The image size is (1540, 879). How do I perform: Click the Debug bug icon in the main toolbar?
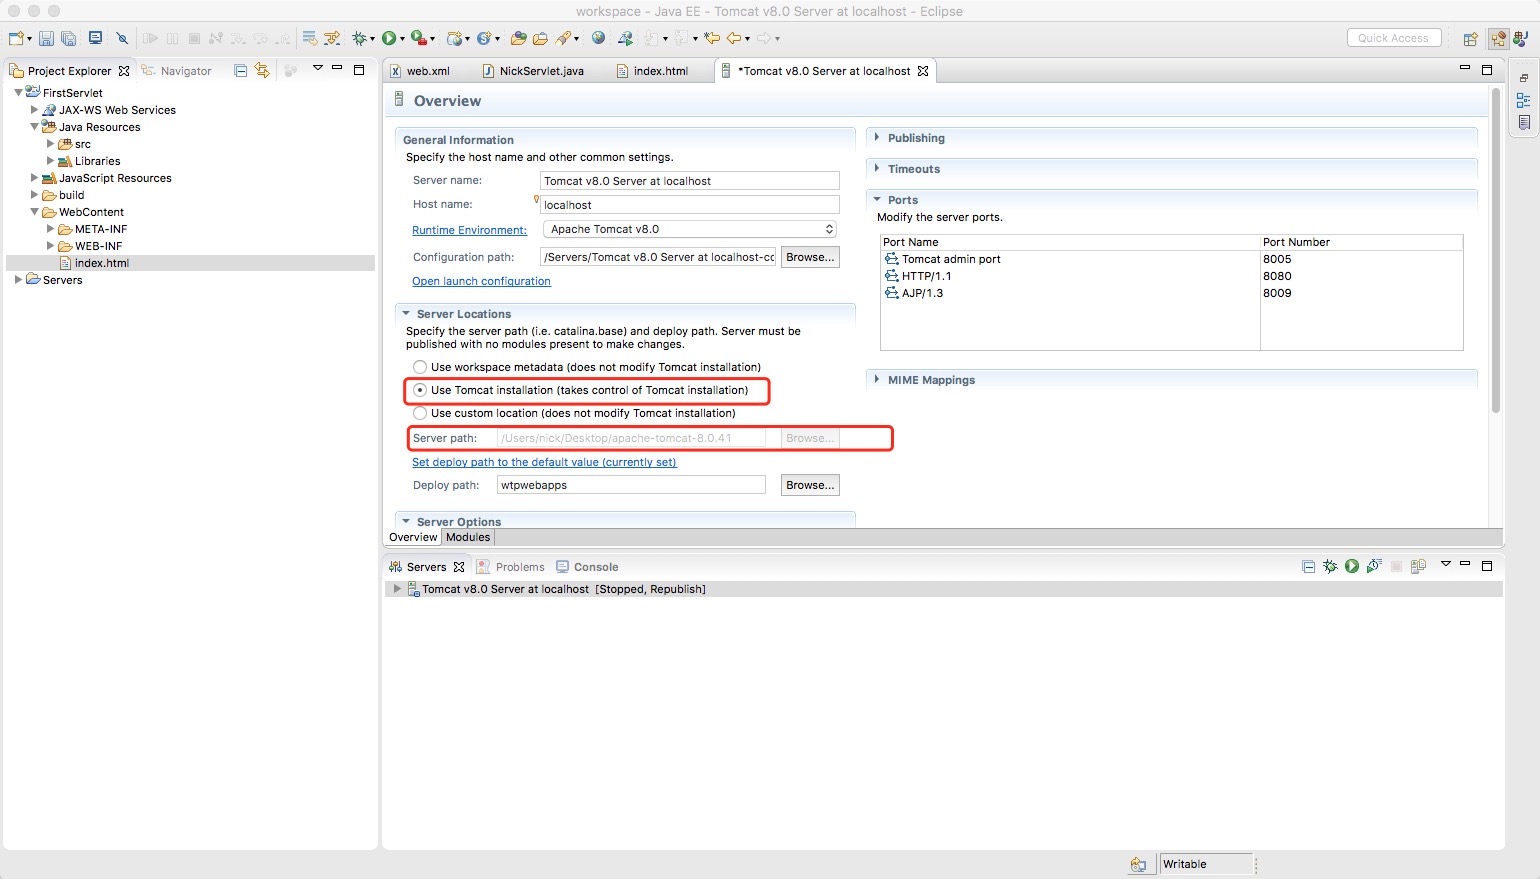(359, 38)
